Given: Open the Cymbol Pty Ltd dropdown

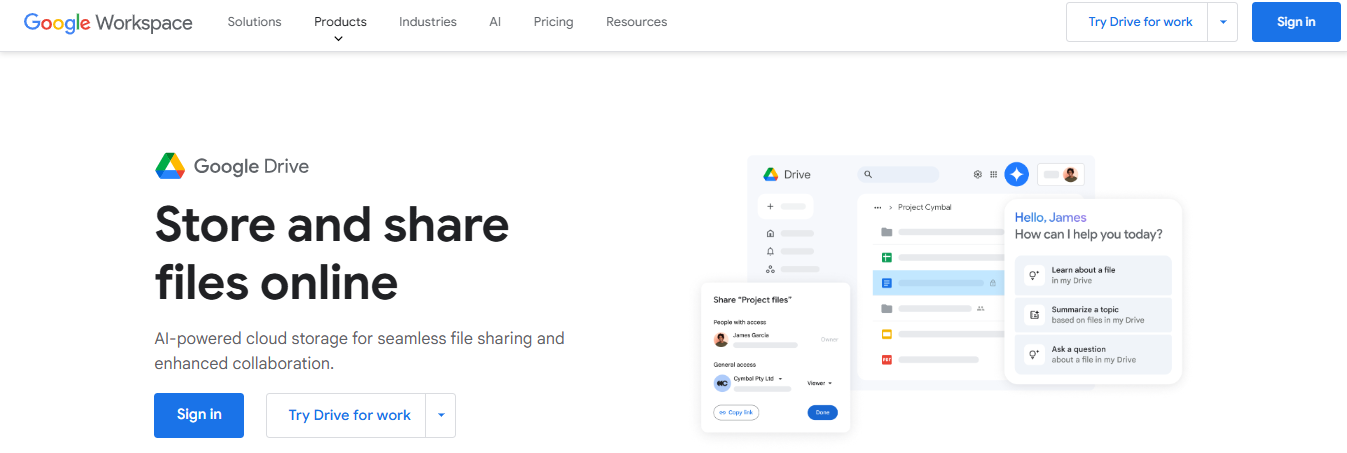Looking at the screenshot, I should click(758, 379).
